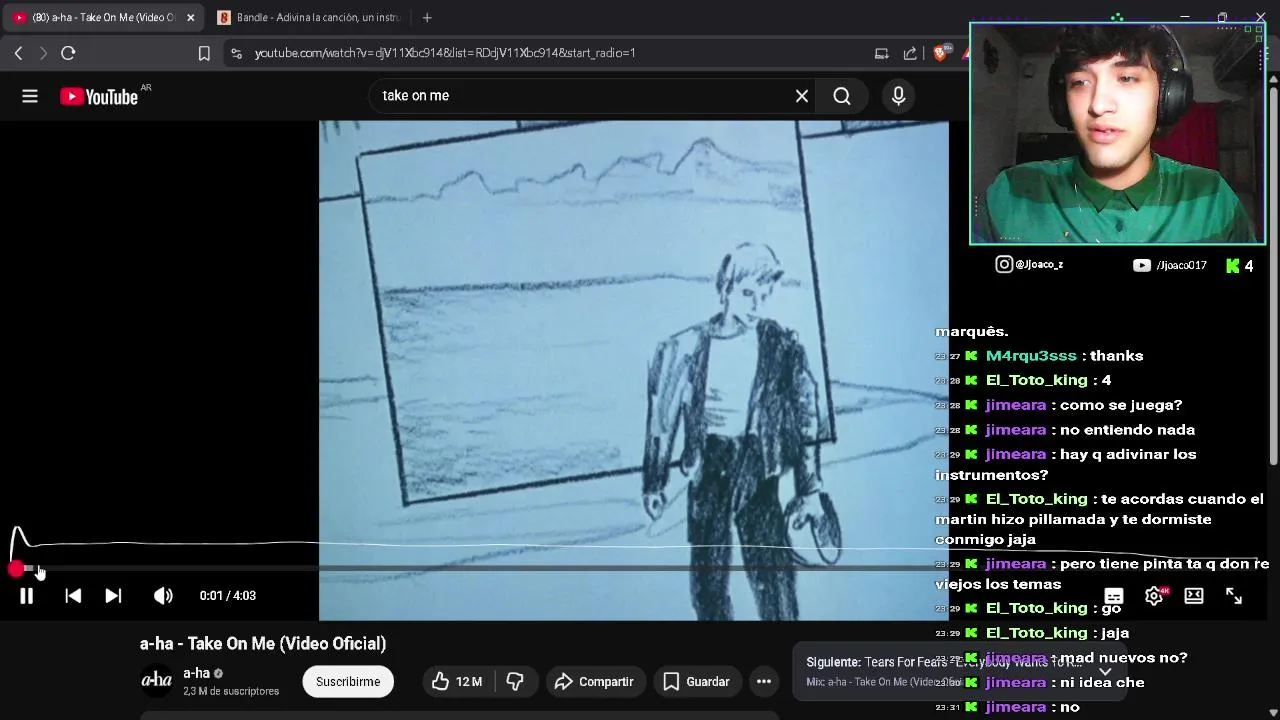Click chat message 'como se juega?'
Image resolution: width=1280 pixels, height=720 pixels.
click(1121, 405)
